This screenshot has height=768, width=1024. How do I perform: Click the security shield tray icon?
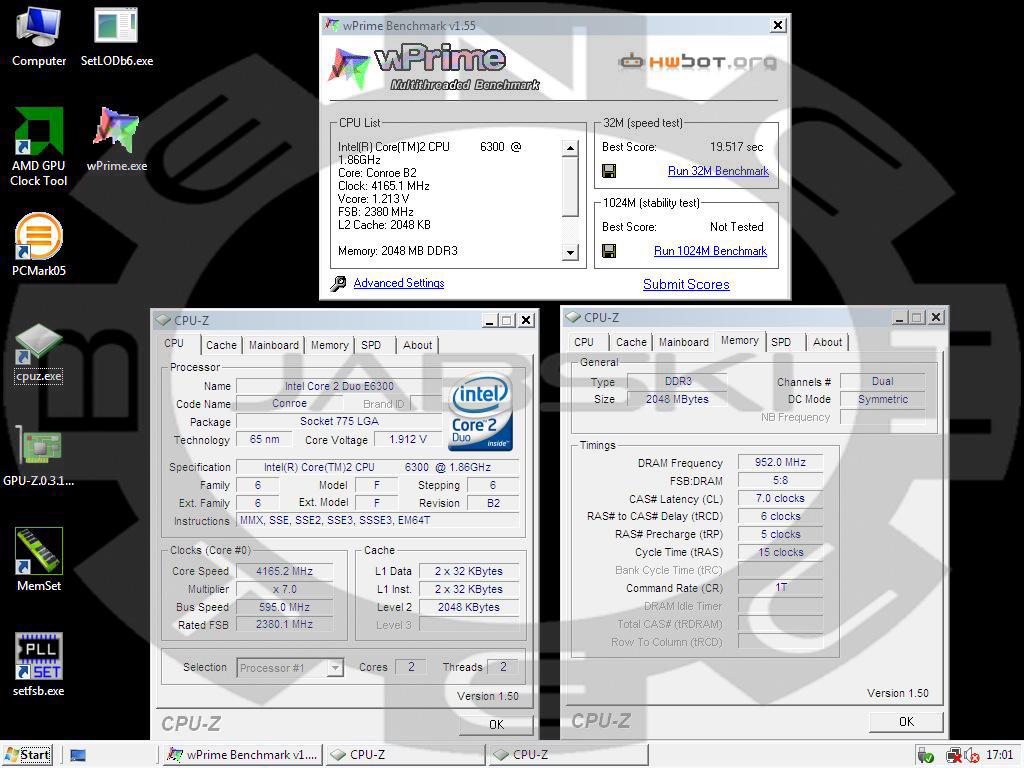925,756
